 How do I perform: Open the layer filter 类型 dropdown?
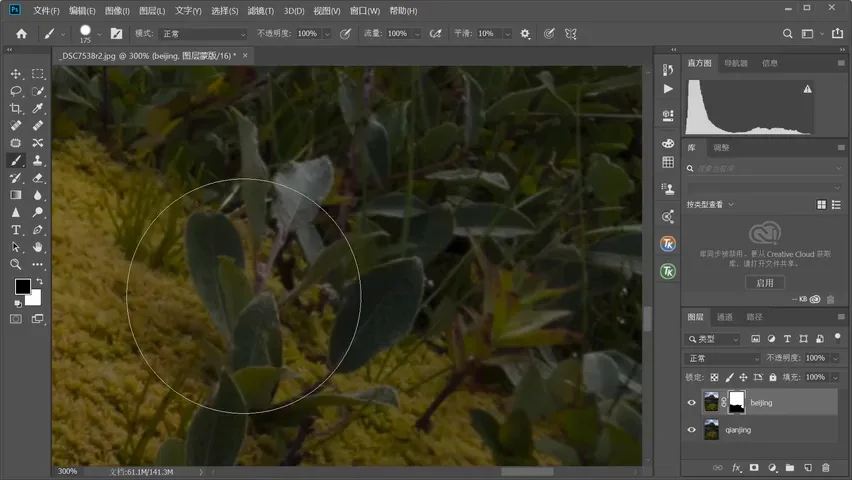(x=713, y=339)
